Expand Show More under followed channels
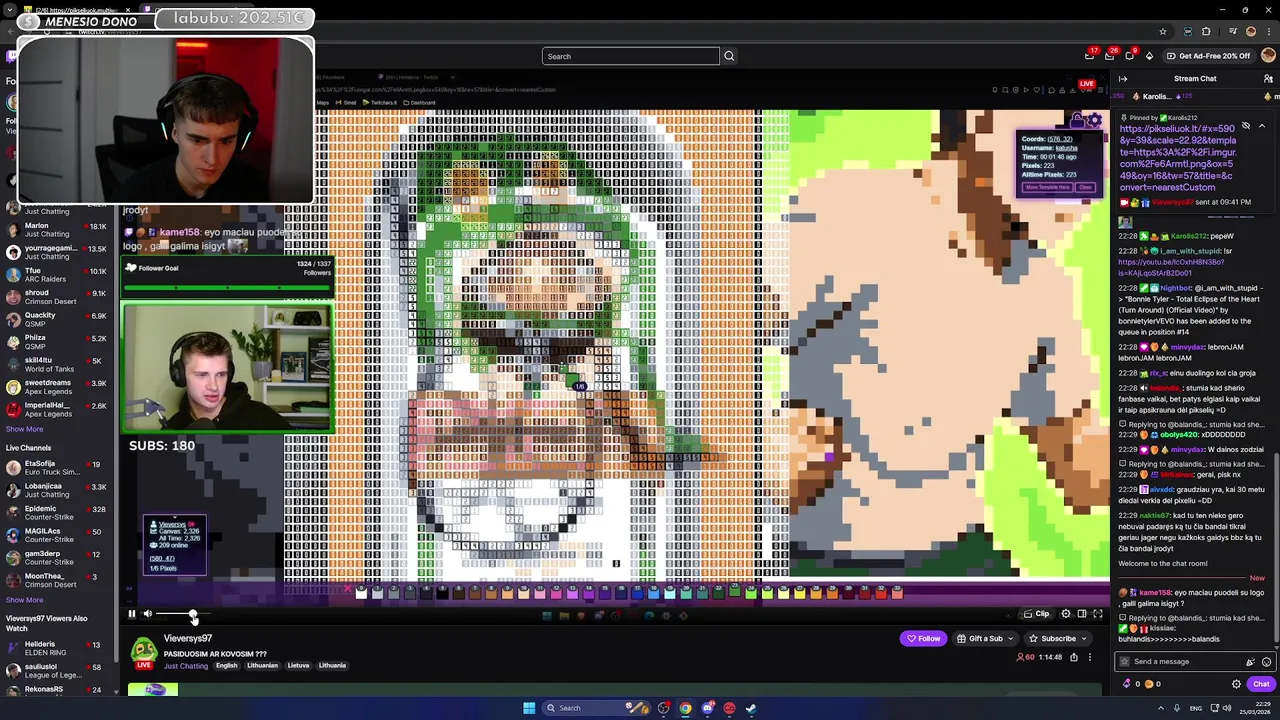1280x720 pixels. [24, 429]
